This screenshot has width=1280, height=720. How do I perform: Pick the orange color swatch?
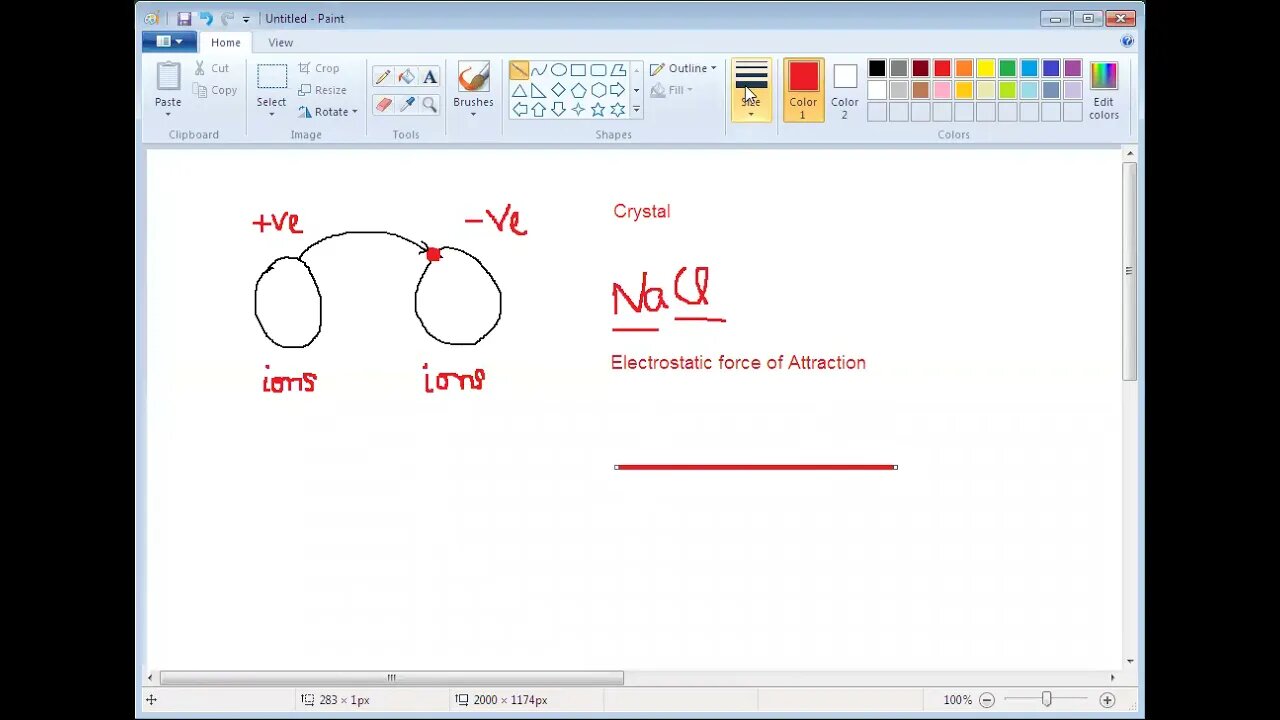click(x=964, y=68)
